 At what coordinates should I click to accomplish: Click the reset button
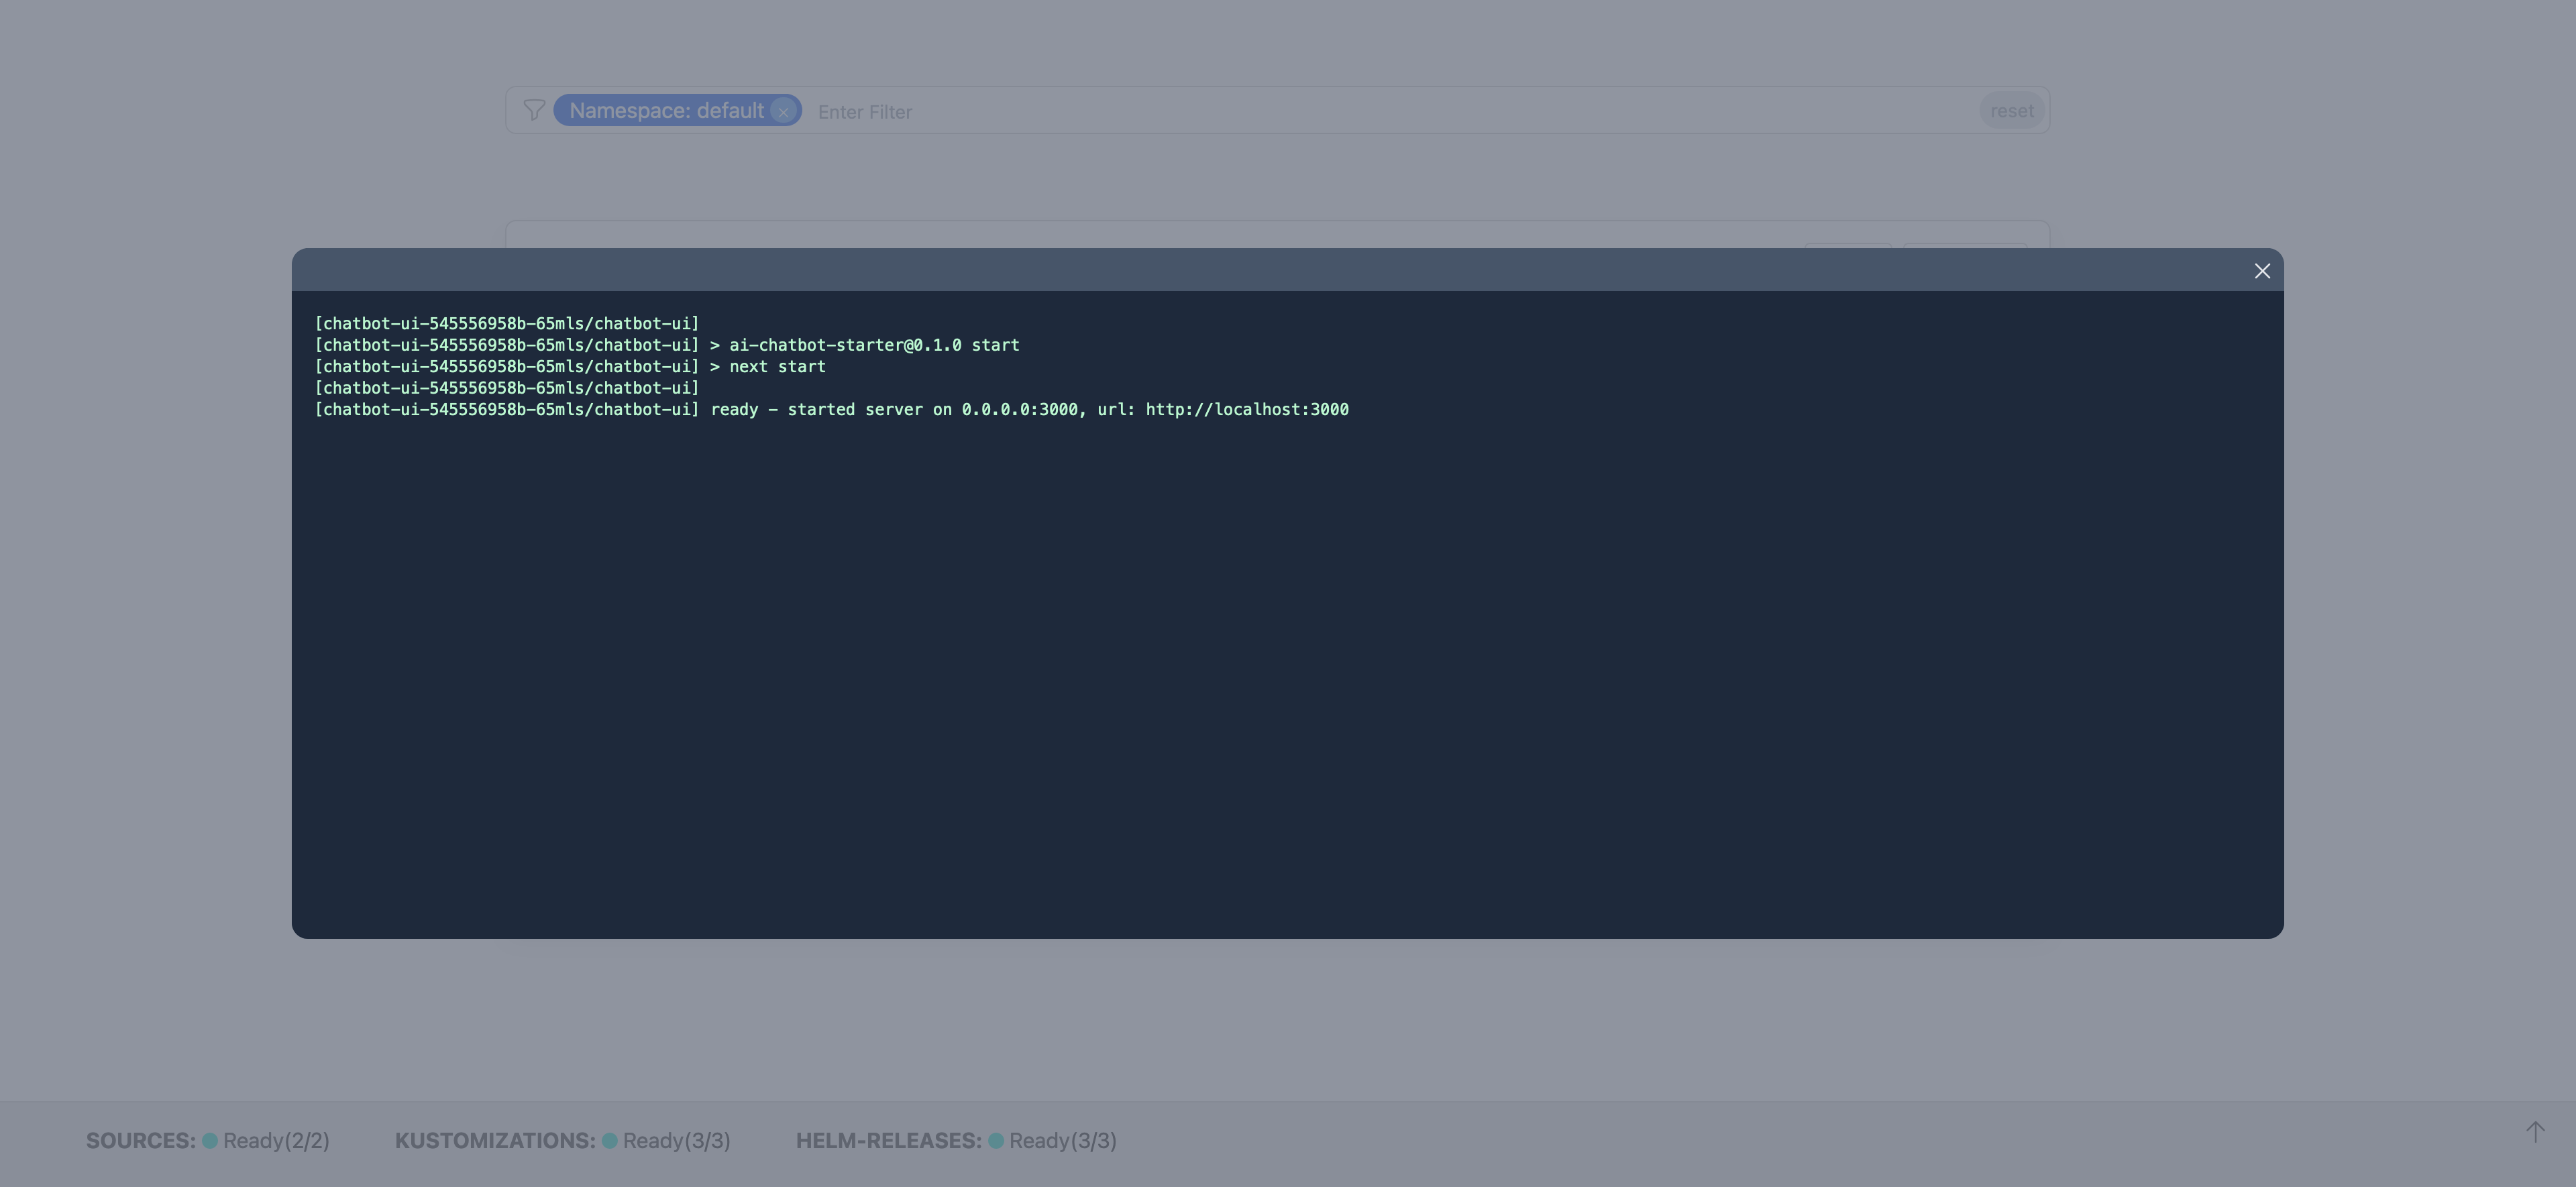click(2012, 110)
